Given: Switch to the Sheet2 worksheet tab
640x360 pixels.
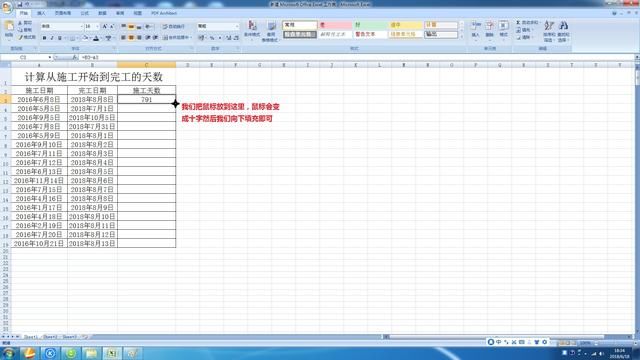Looking at the screenshot, I should (50, 337).
